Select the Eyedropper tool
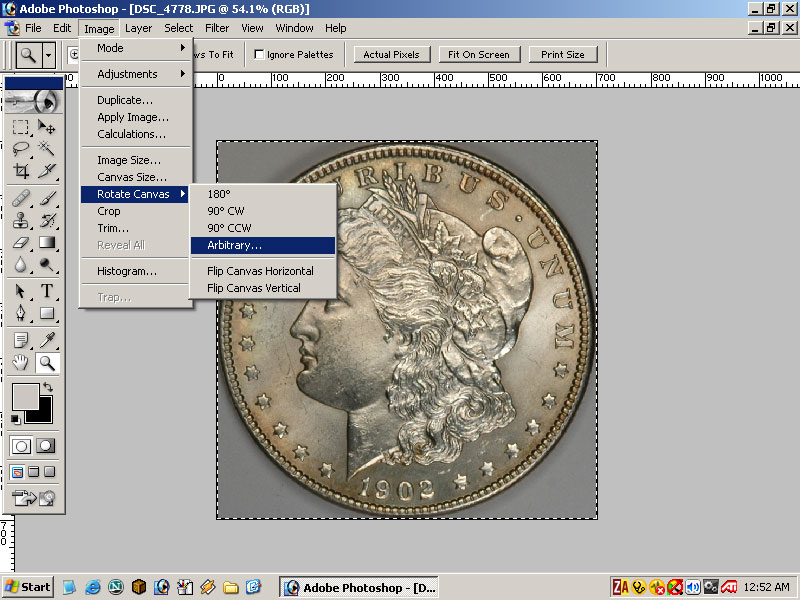The height and width of the screenshot is (600, 800). pos(47,340)
